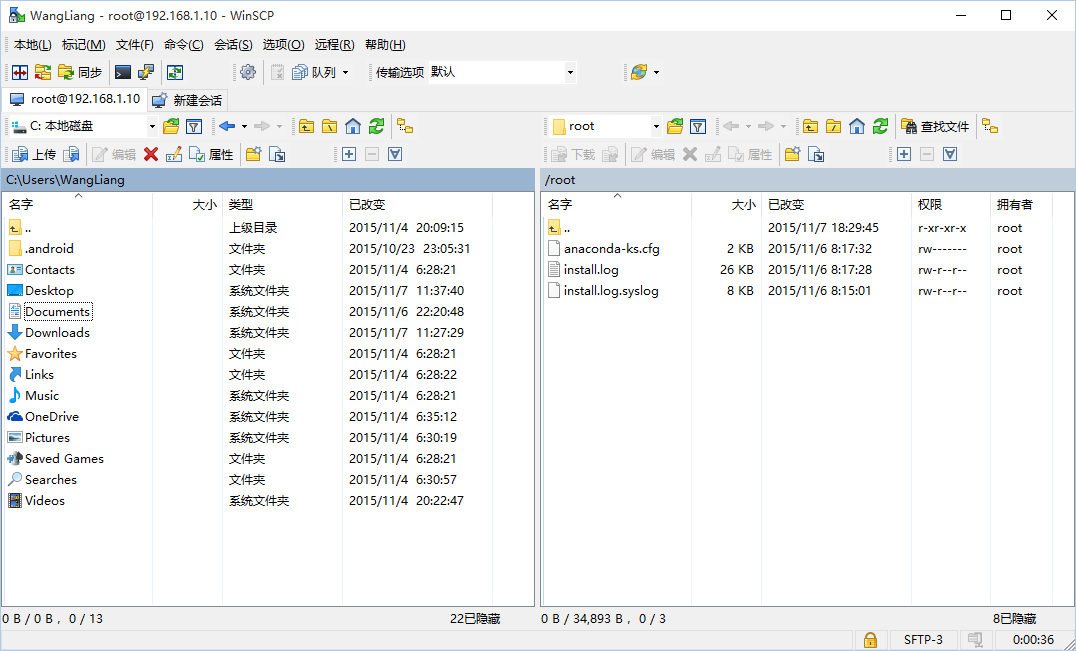
Task: Go to root directory in remote panel
Action: [x=834, y=126]
